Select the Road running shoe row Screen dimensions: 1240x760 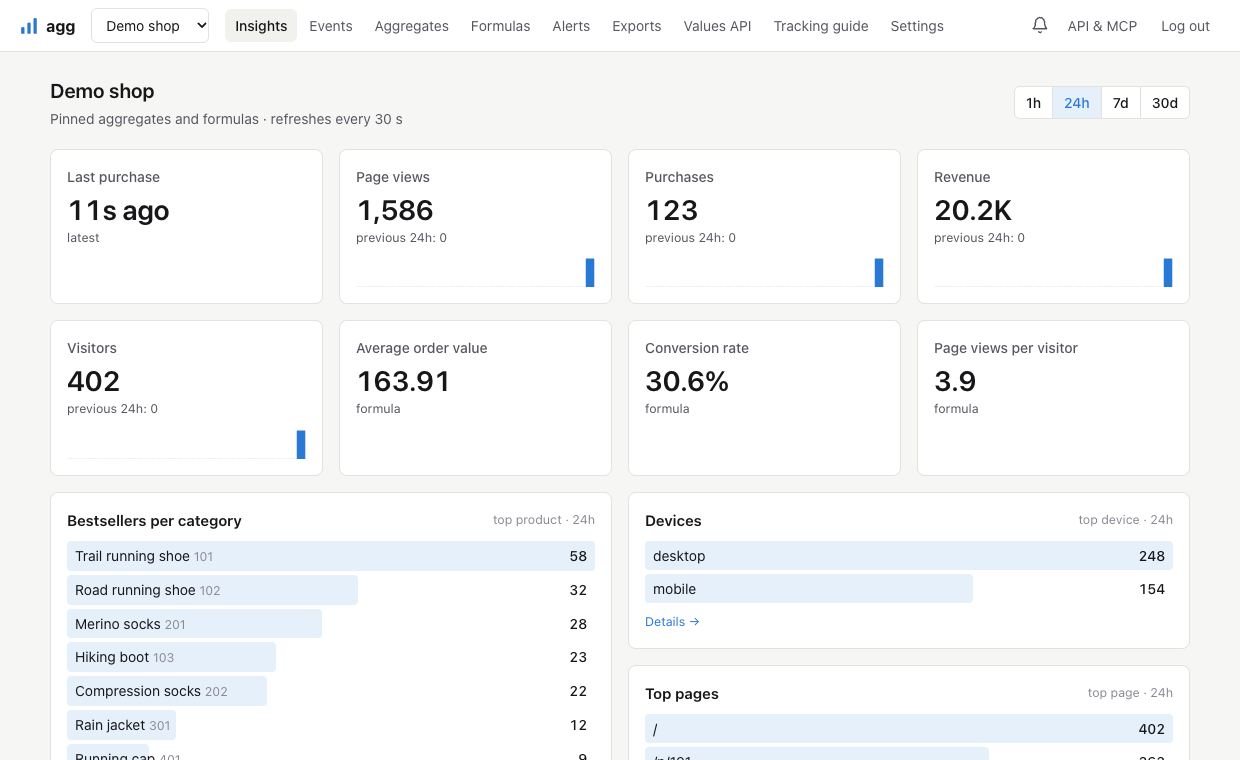click(331, 590)
